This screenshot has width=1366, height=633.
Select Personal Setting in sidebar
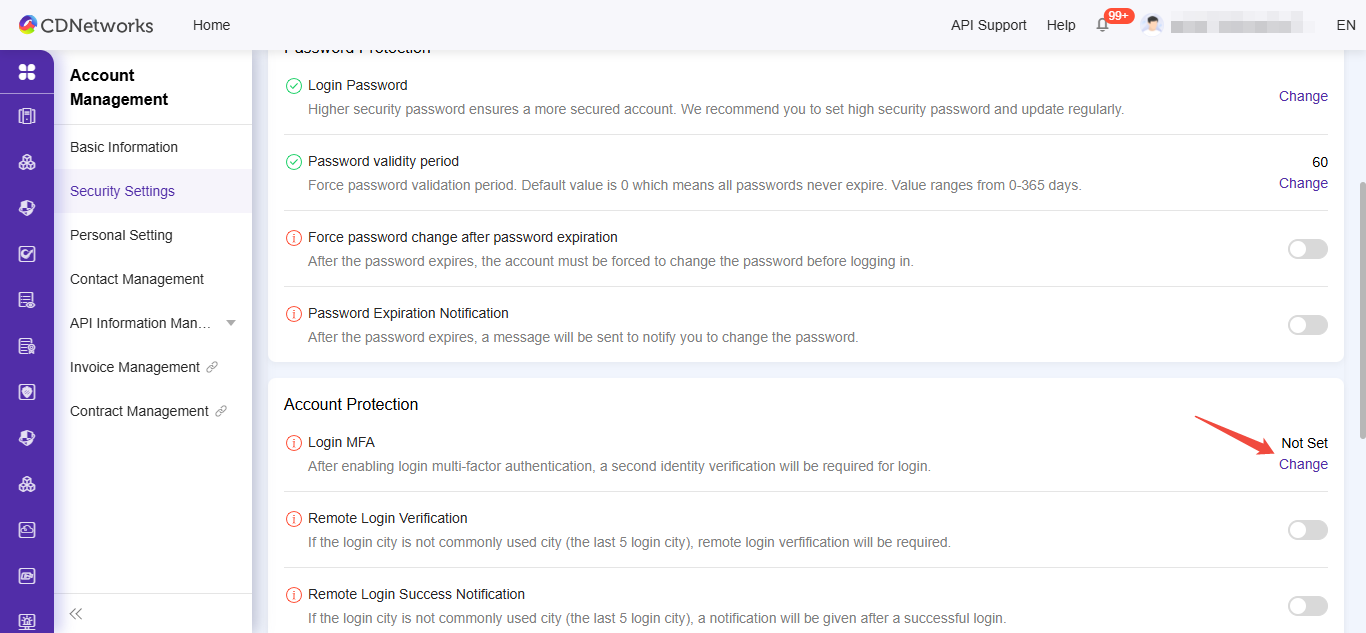coord(121,235)
